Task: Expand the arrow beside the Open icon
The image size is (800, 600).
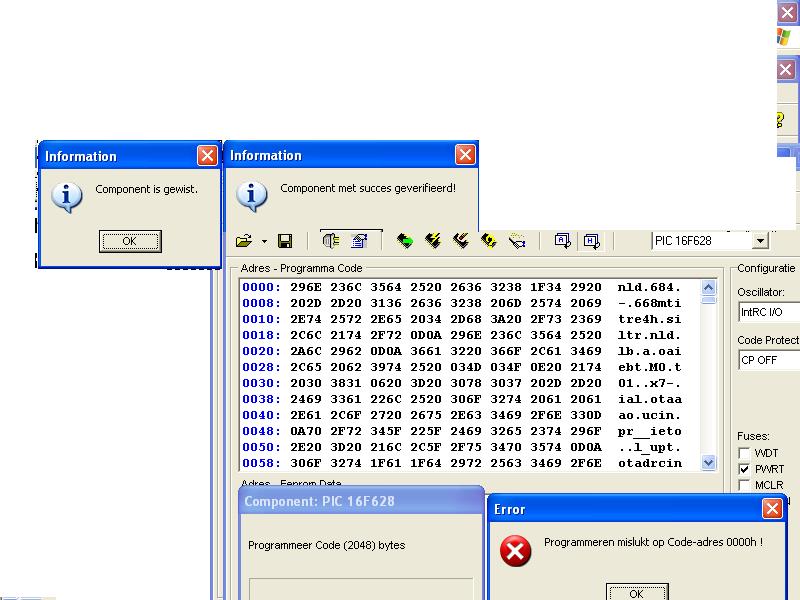Action: [x=264, y=241]
